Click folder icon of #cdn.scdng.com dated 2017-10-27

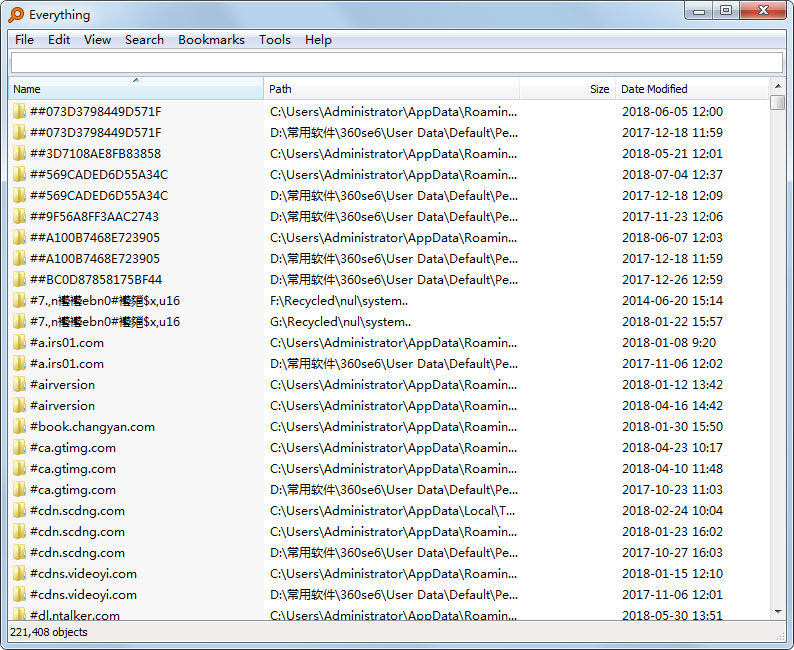[19, 553]
